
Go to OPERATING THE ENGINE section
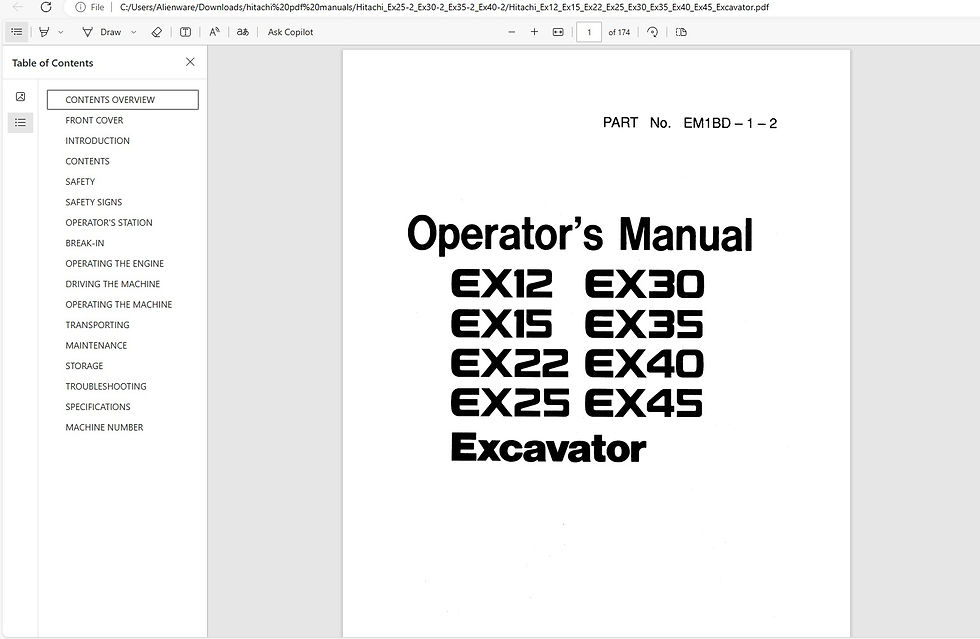pyautogui.click(x=114, y=263)
